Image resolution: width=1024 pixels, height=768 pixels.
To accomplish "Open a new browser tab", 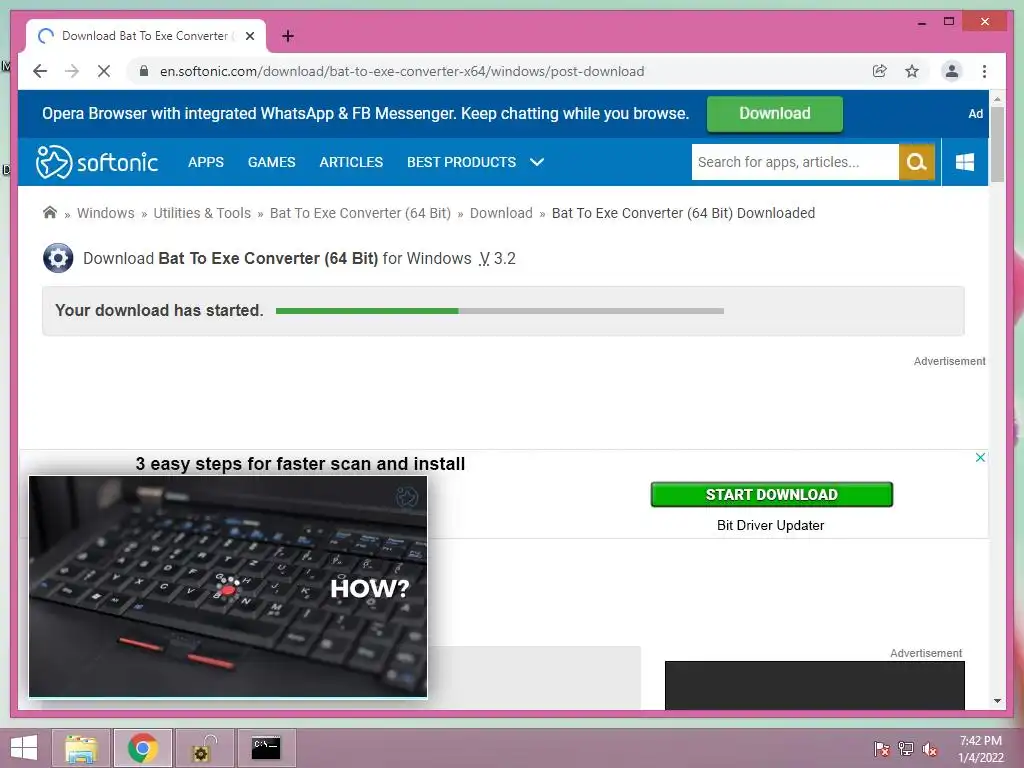I will (x=288, y=36).
